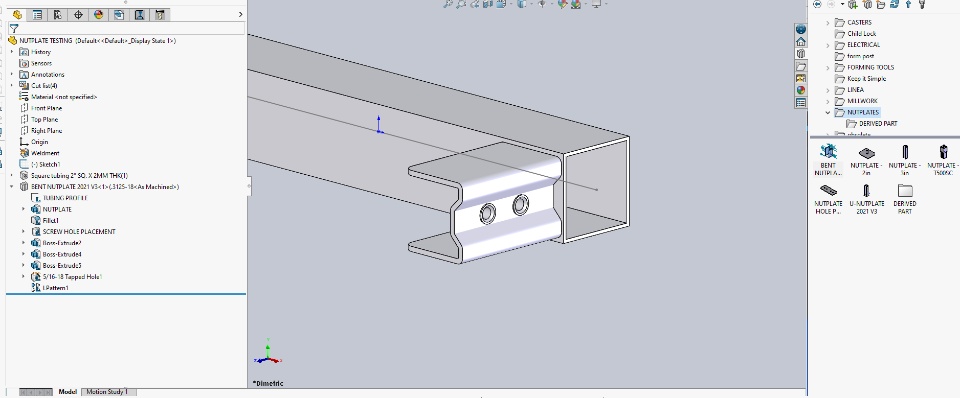
Task: Select the Weldment feature icon
Action: 24,153
